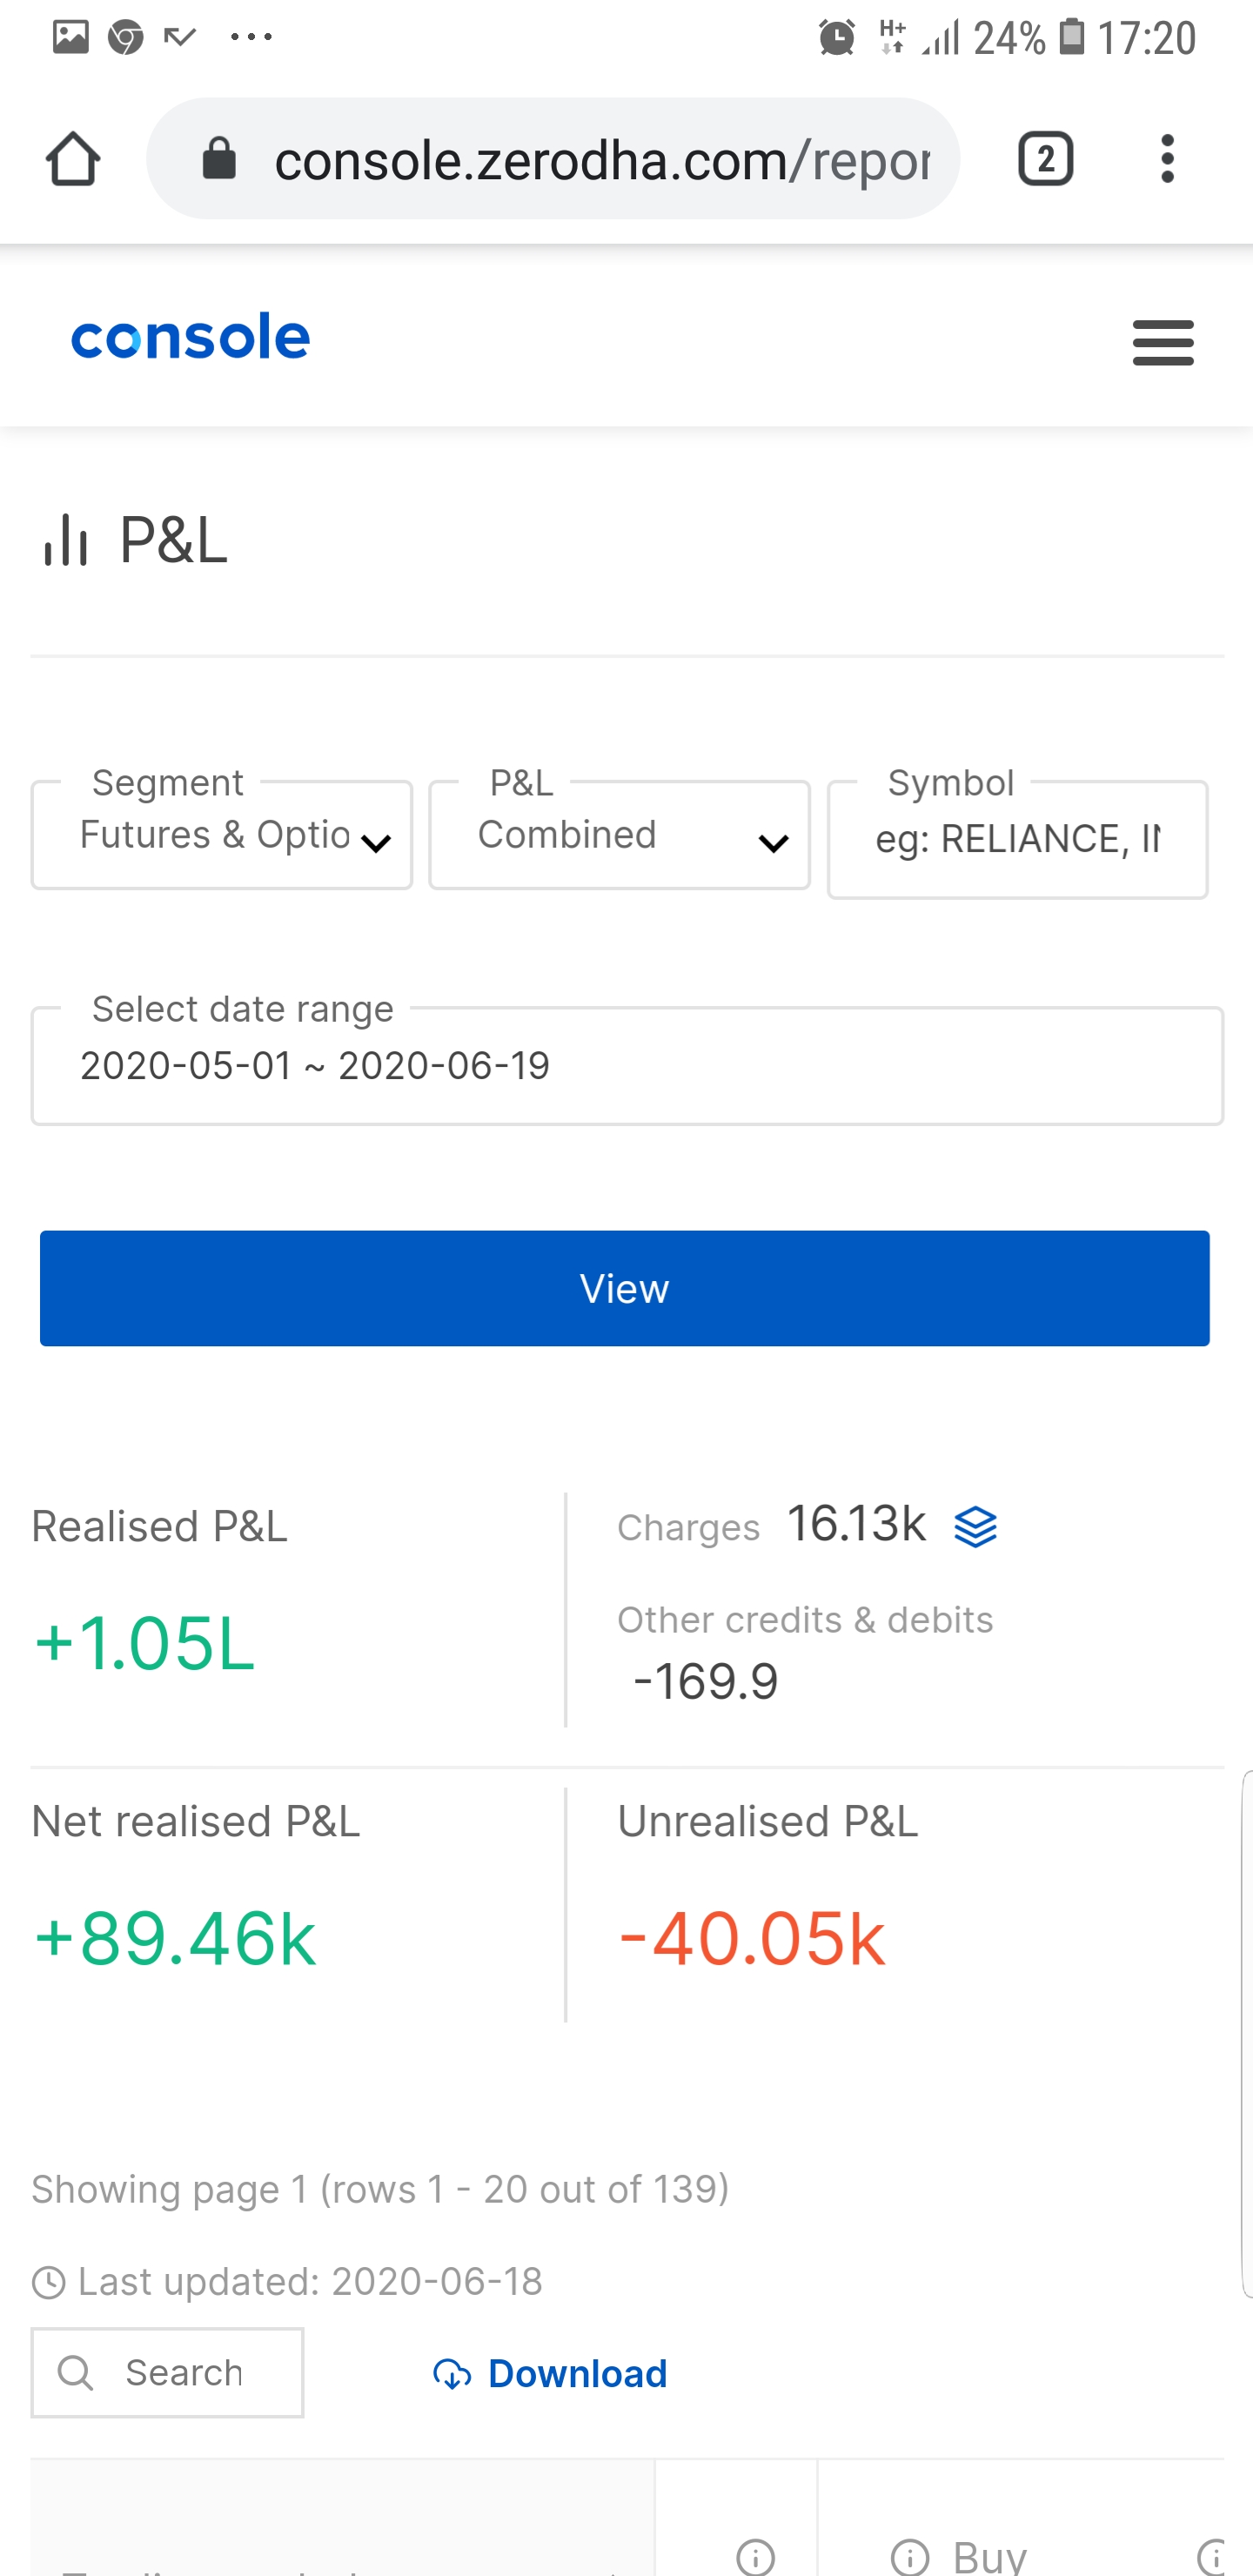This screenshot has width=1253, height=2576.
Task: Click the magnifier icon in Search box
Action: click(75, 2373)
